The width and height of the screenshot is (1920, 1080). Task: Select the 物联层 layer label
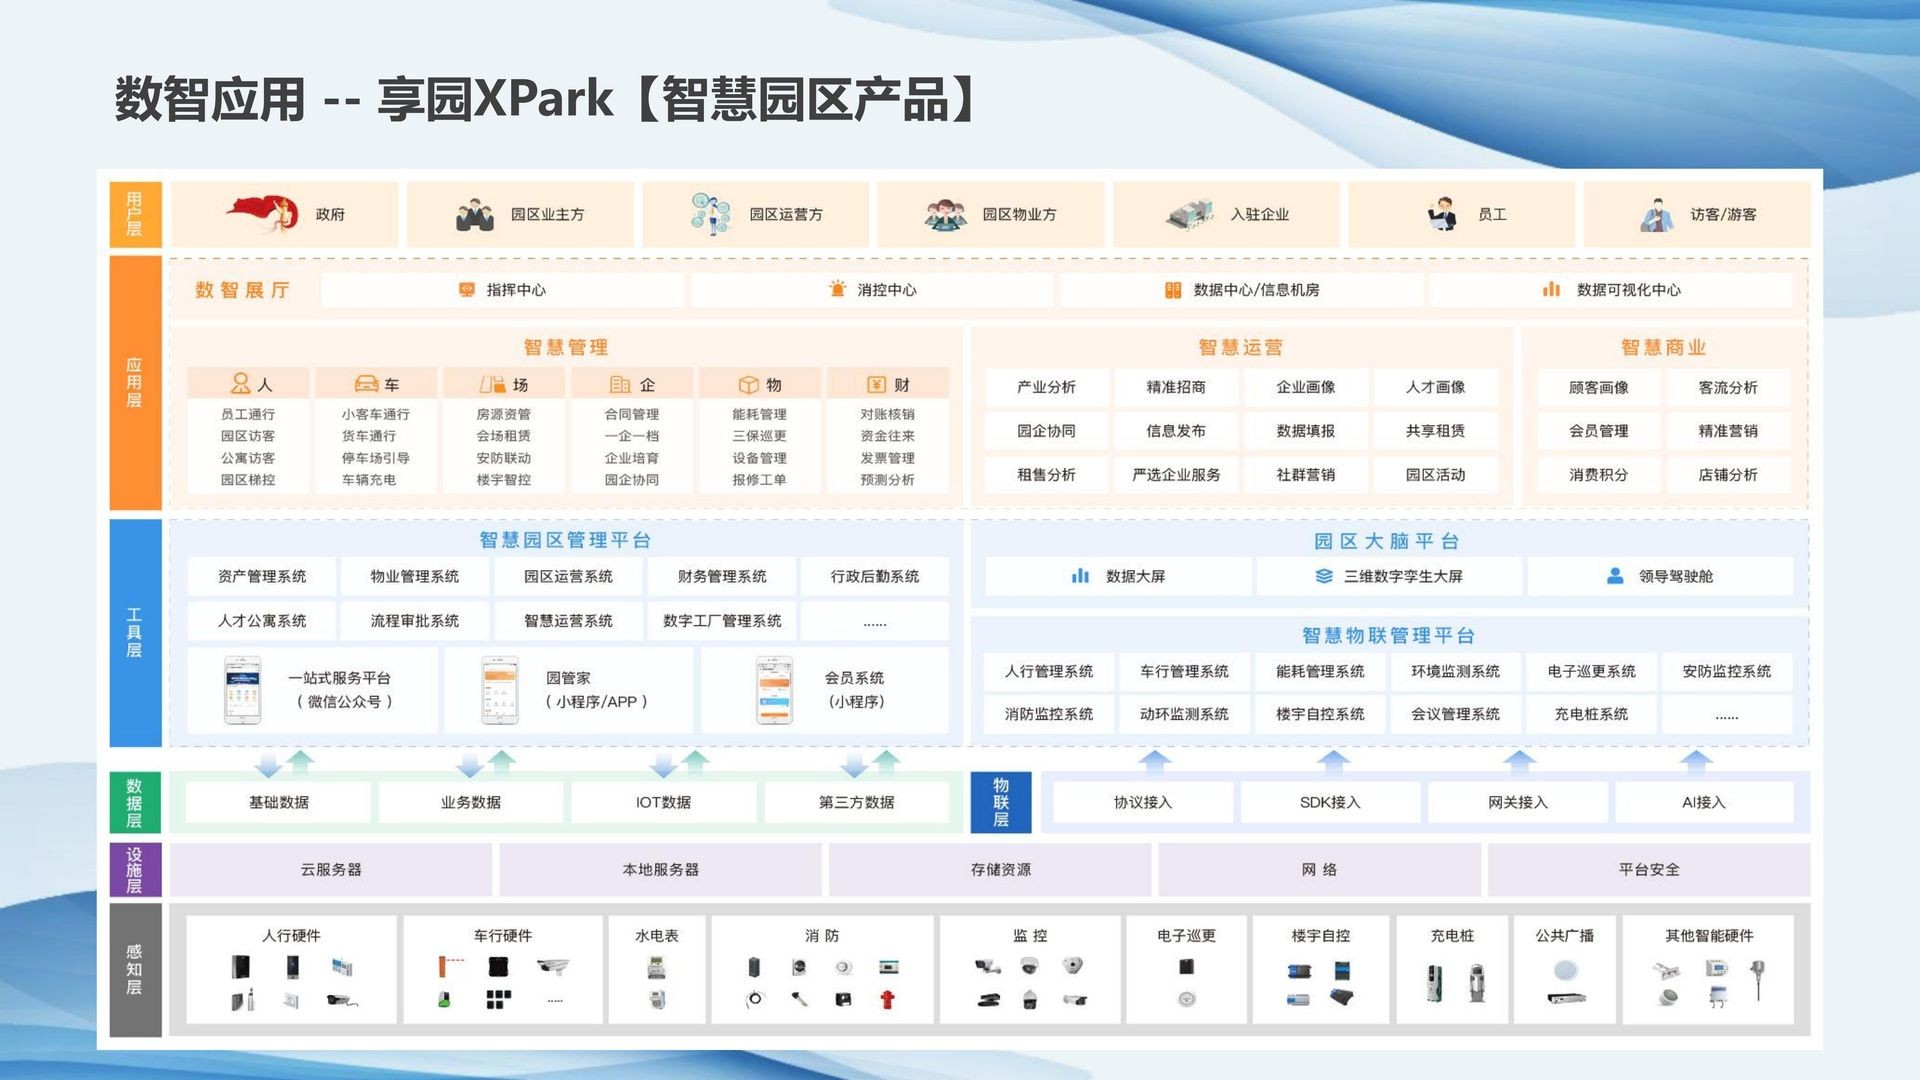[x=1001, y=802]
